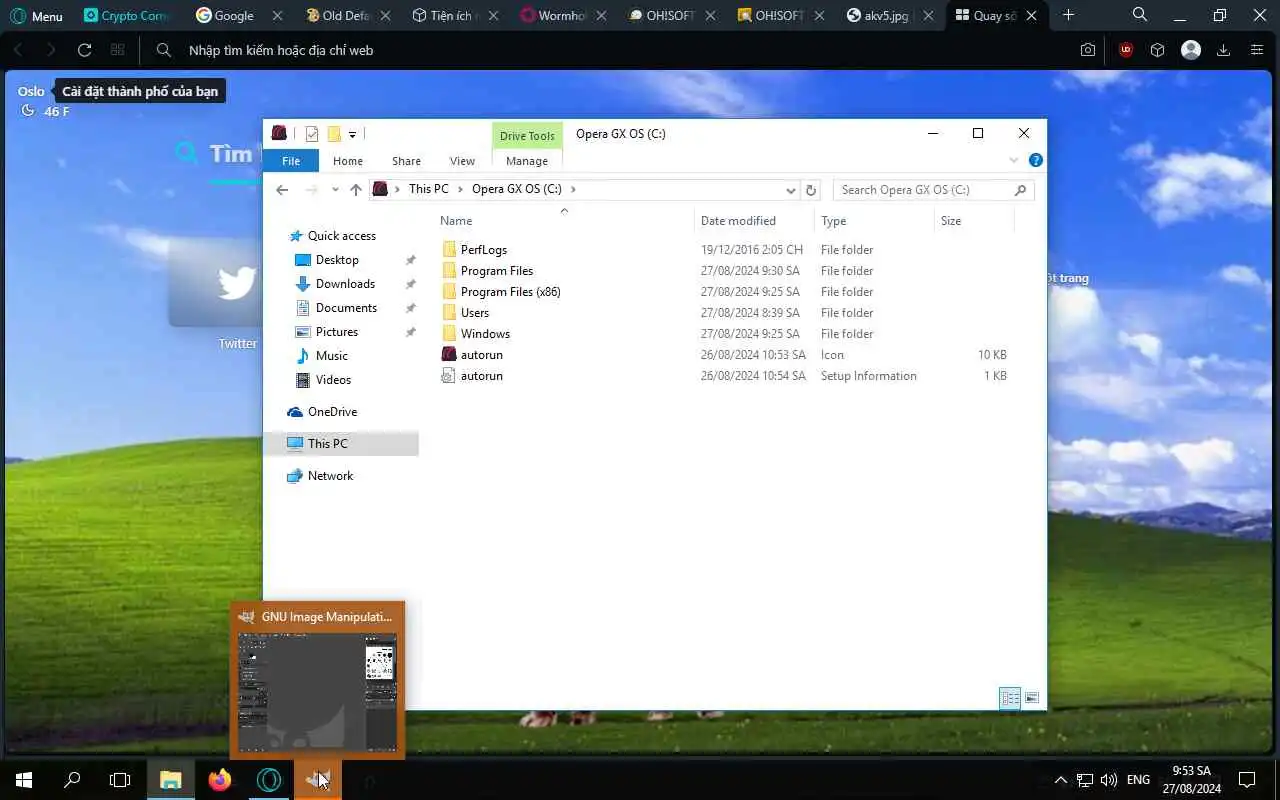The height and width of the screenshot is (800, 1280).
Task: Select the Users folder
Action: (475, 313)
